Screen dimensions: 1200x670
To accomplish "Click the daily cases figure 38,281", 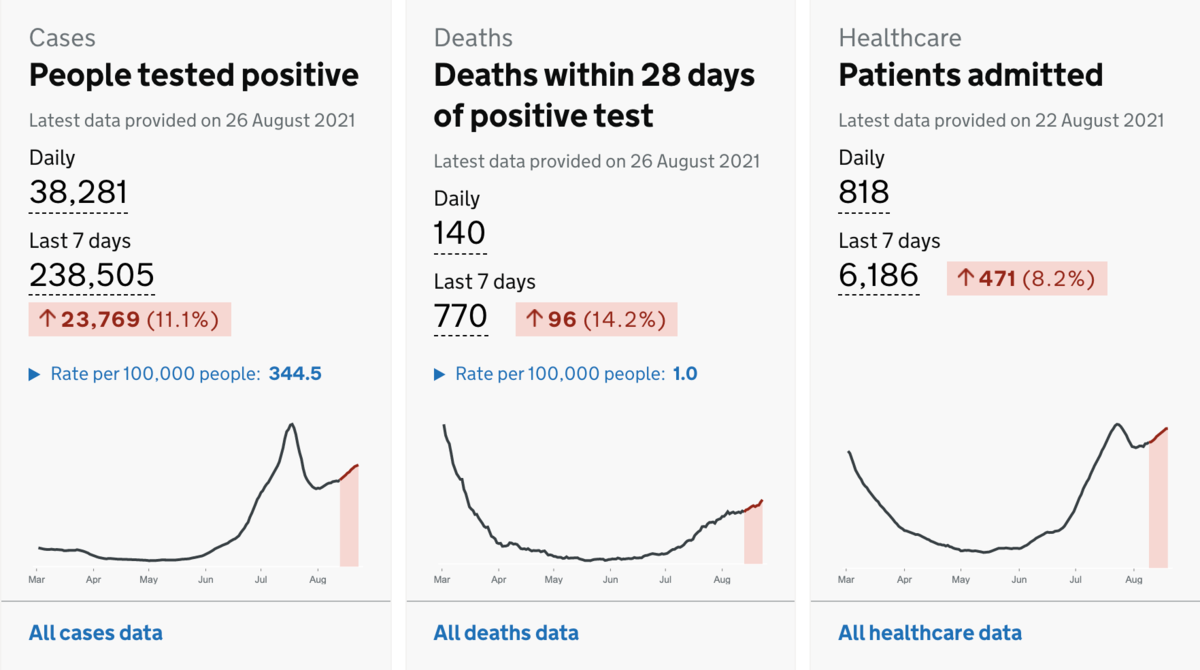I will coord(78,192).
